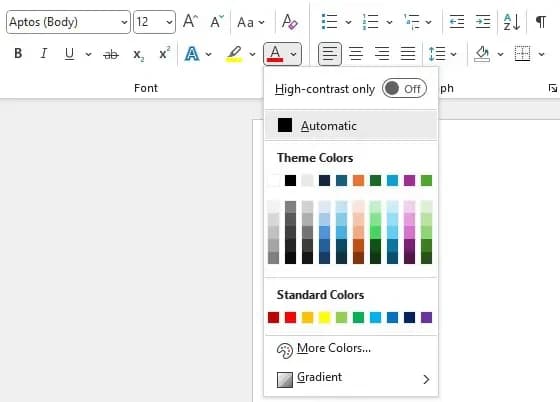Expand Font Color dropdown arrow
This screenshot has width=560, height=402.
pyautogui.click(x=293, y=54)
